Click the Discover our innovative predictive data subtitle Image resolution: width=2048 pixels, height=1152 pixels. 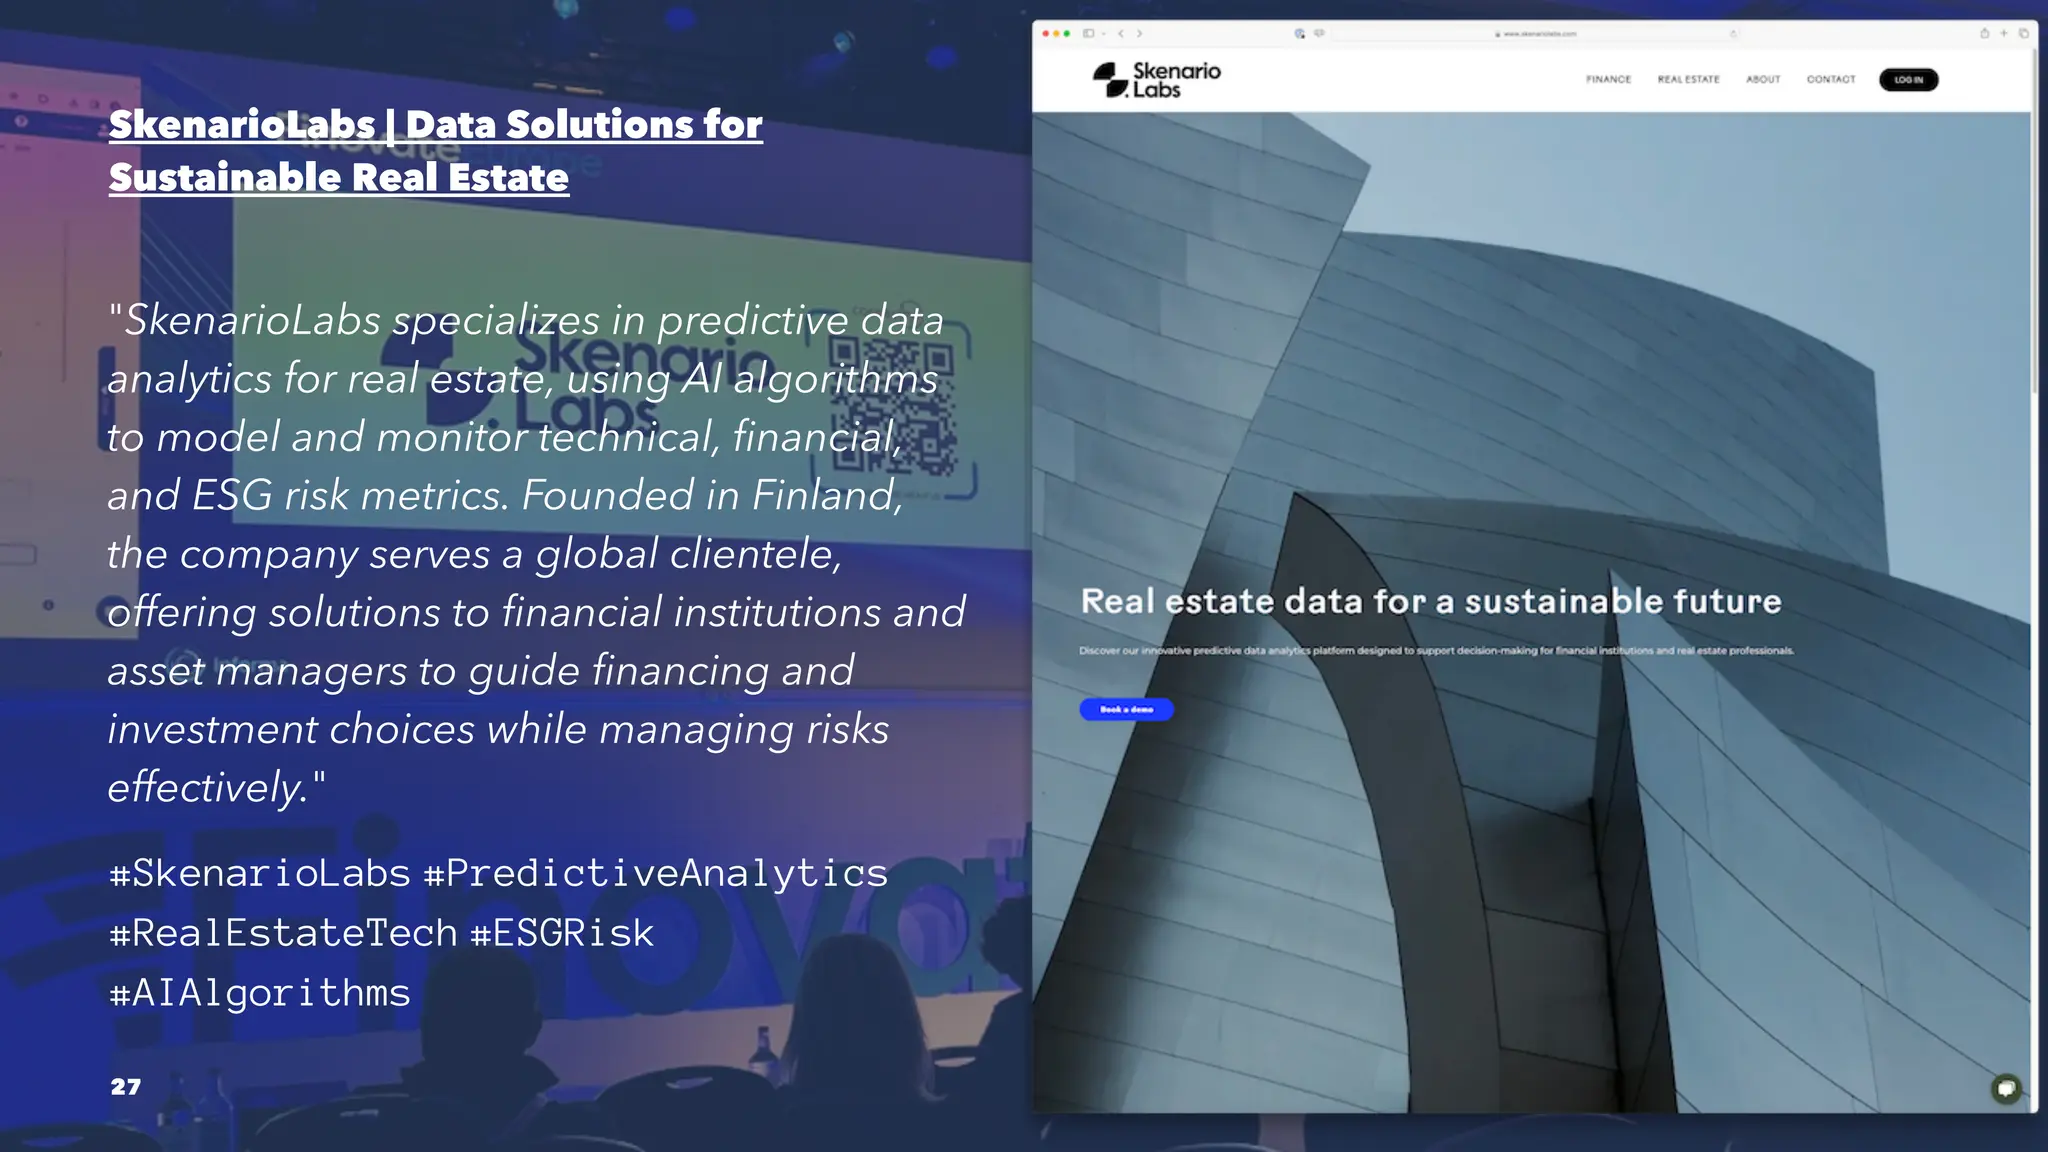click(1436, 651)
